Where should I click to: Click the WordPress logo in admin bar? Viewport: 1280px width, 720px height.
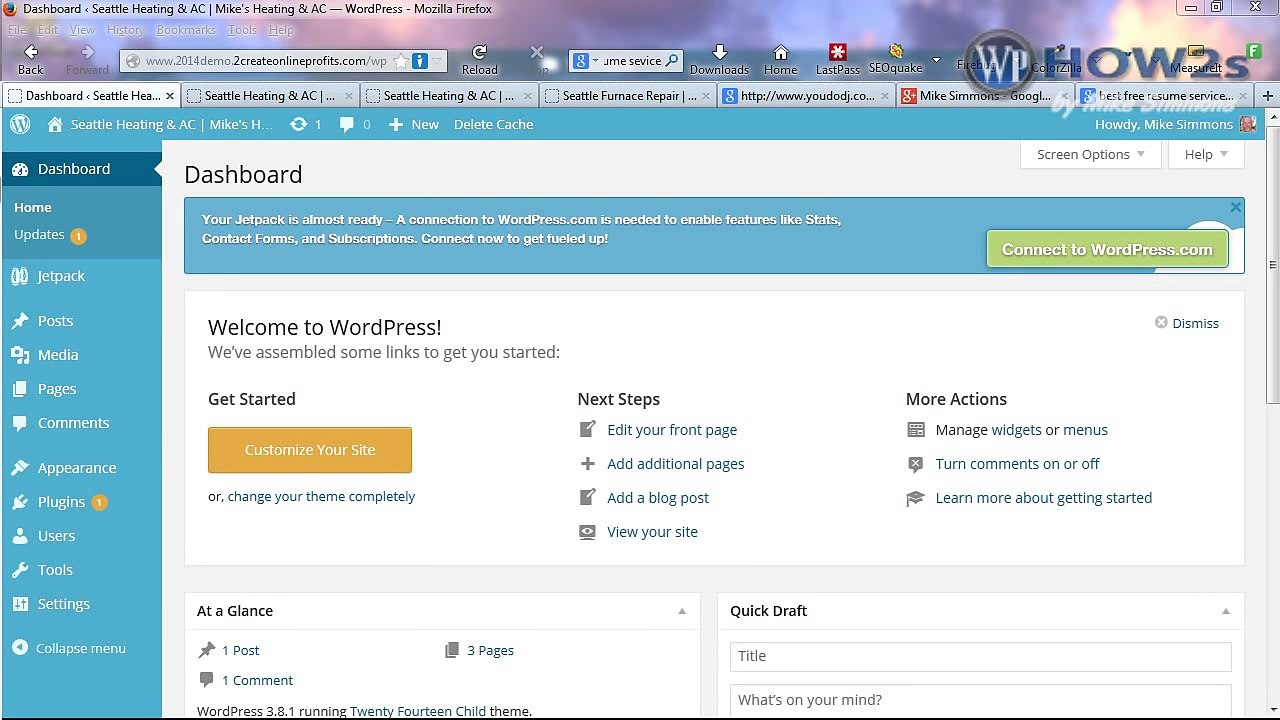click(20, 124)
